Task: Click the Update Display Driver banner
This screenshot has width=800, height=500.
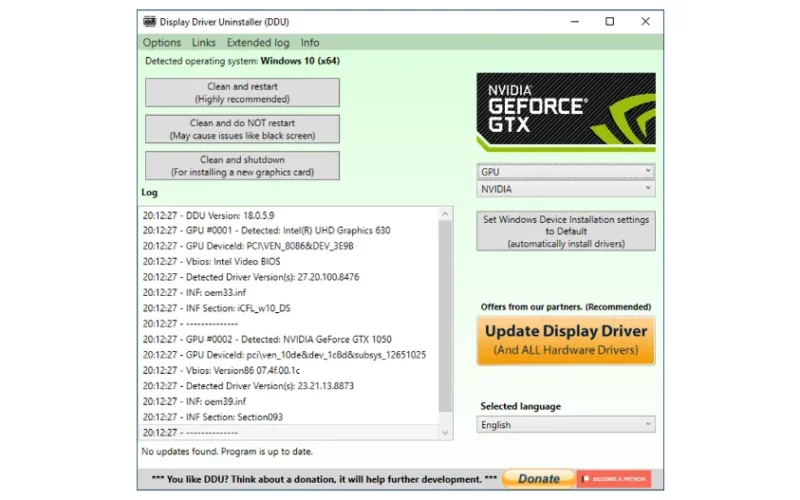Action: (x=566, y=340)
